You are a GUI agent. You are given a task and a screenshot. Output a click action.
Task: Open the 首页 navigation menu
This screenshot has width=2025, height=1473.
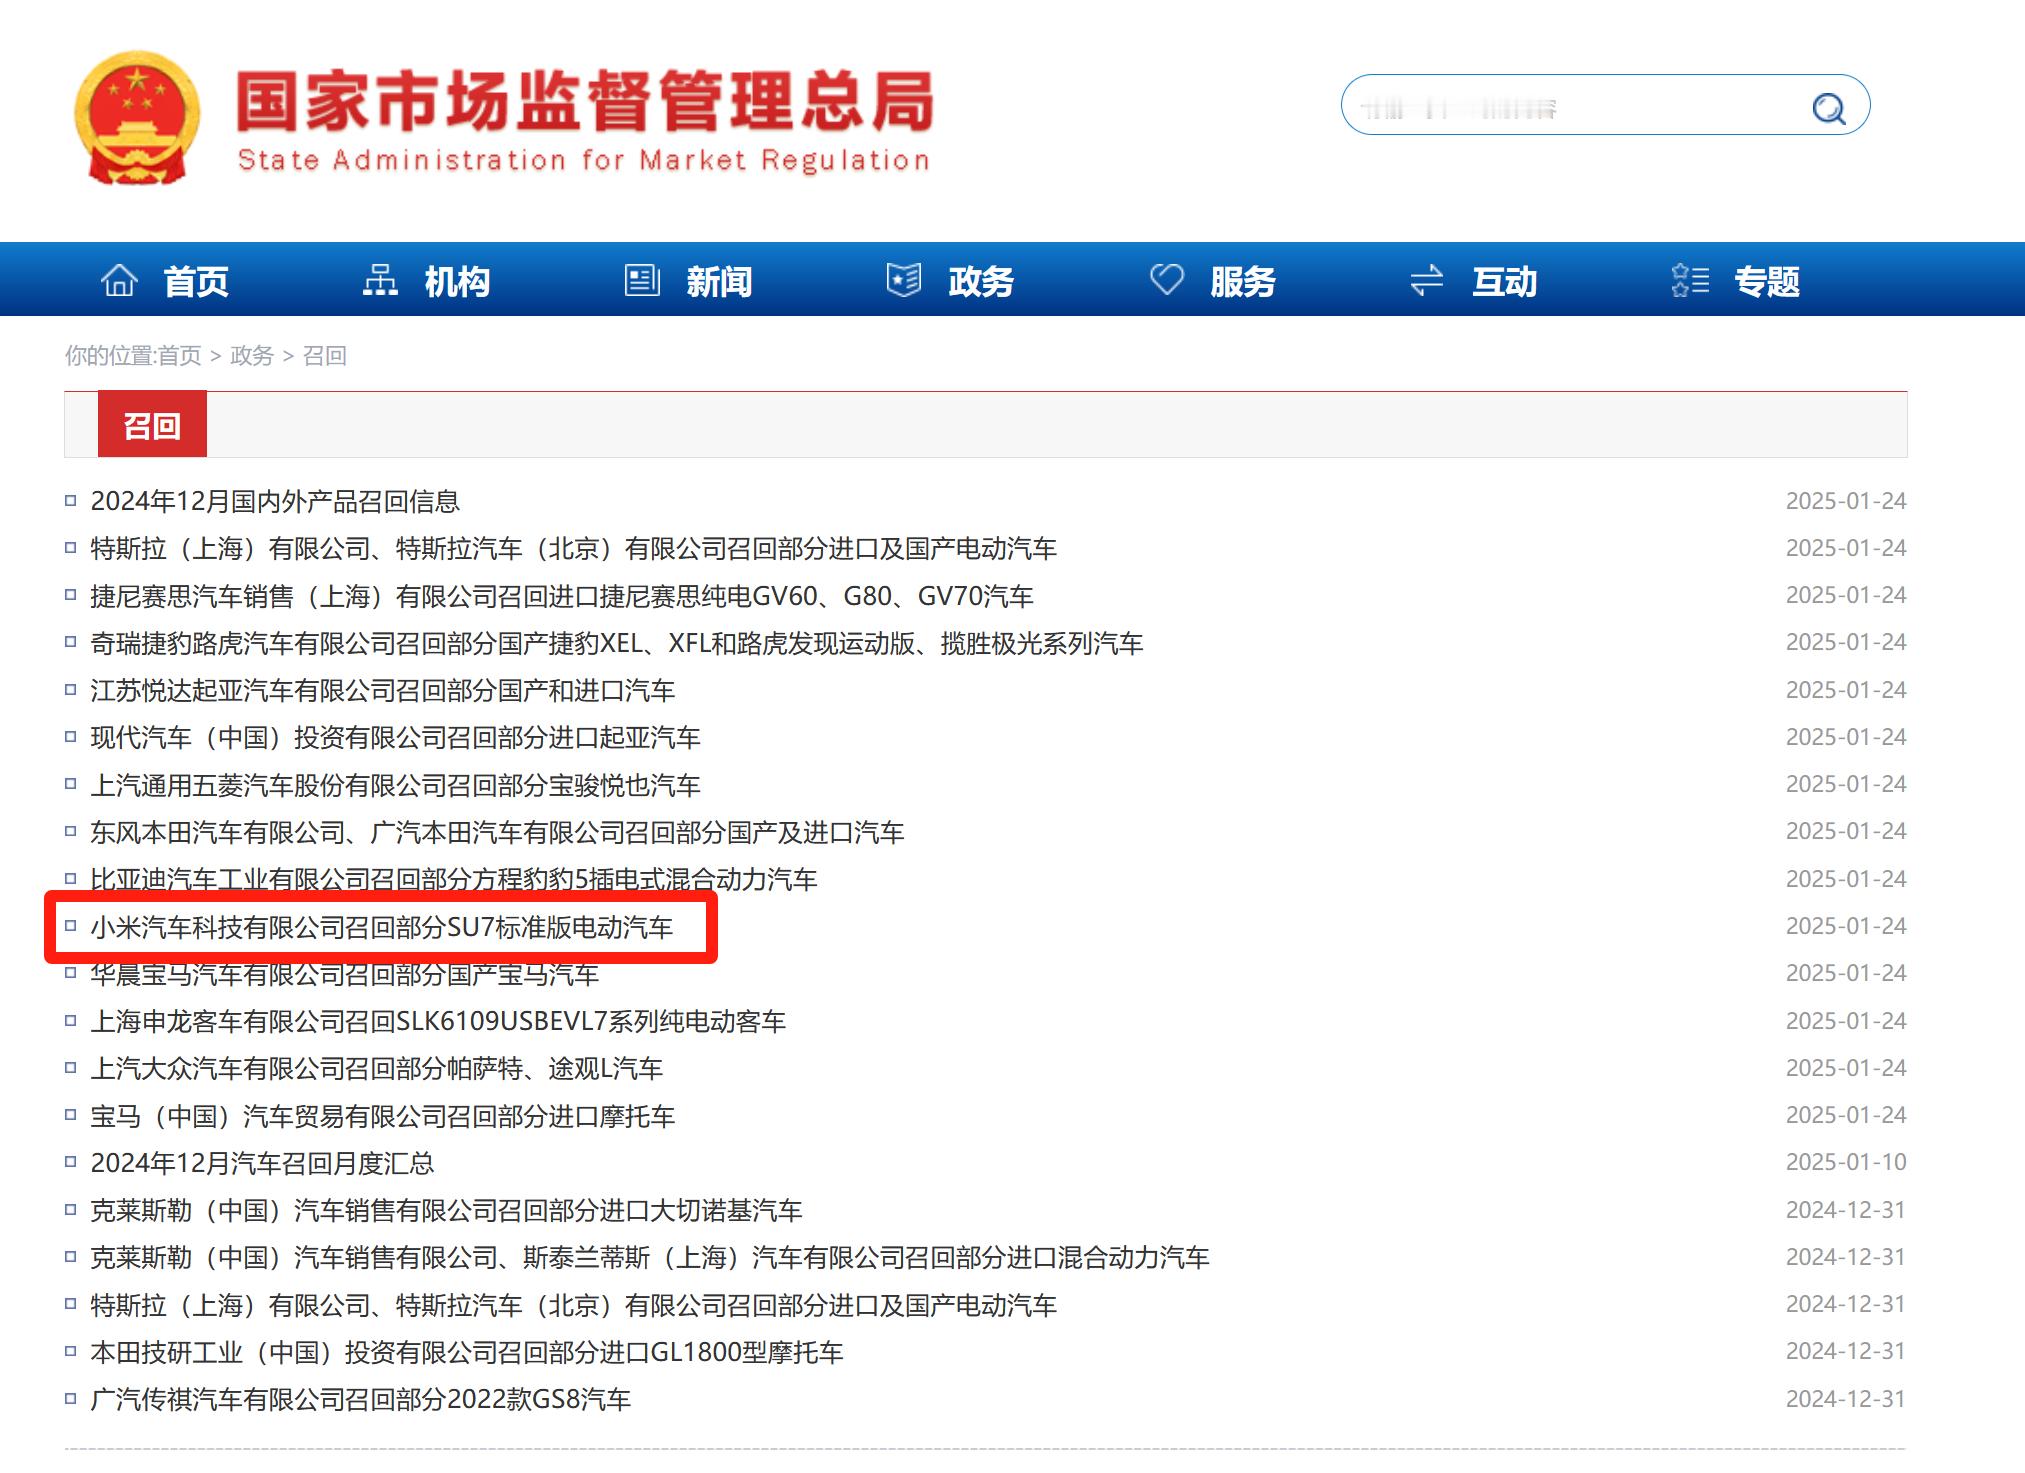coord(196,281)
